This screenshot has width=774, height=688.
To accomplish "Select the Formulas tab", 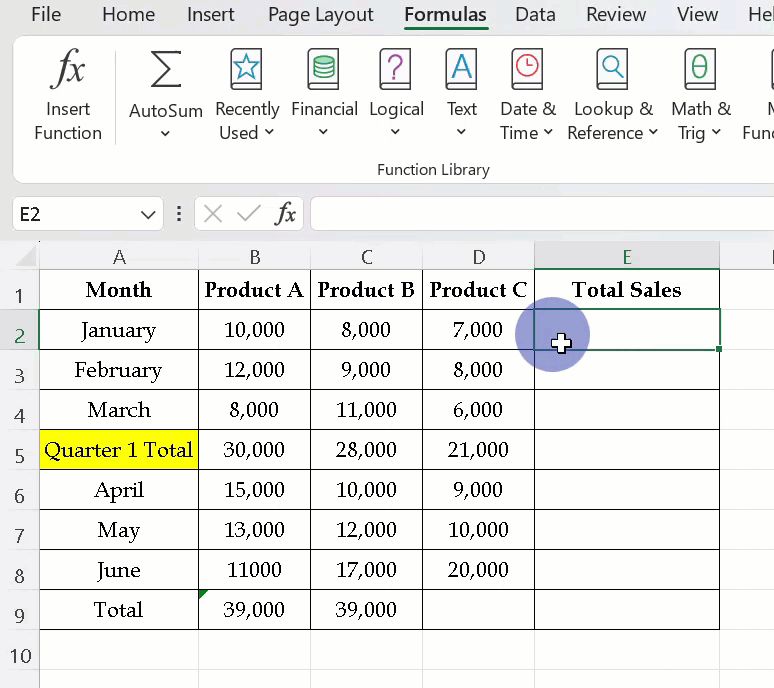I will point(445,15).
